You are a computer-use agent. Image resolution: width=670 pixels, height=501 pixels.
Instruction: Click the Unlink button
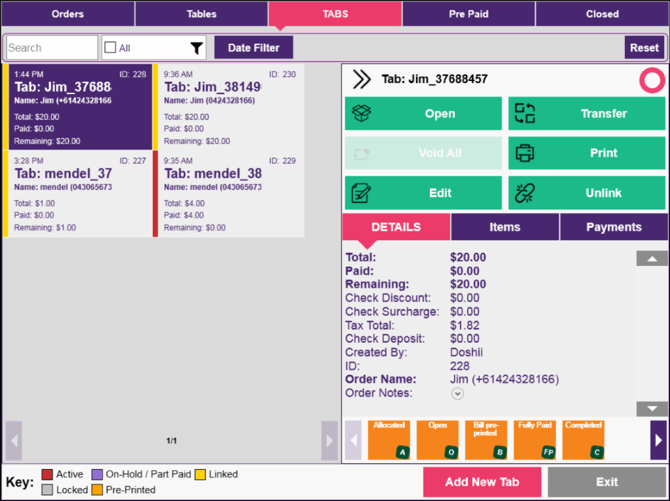[x=587, y=193]
